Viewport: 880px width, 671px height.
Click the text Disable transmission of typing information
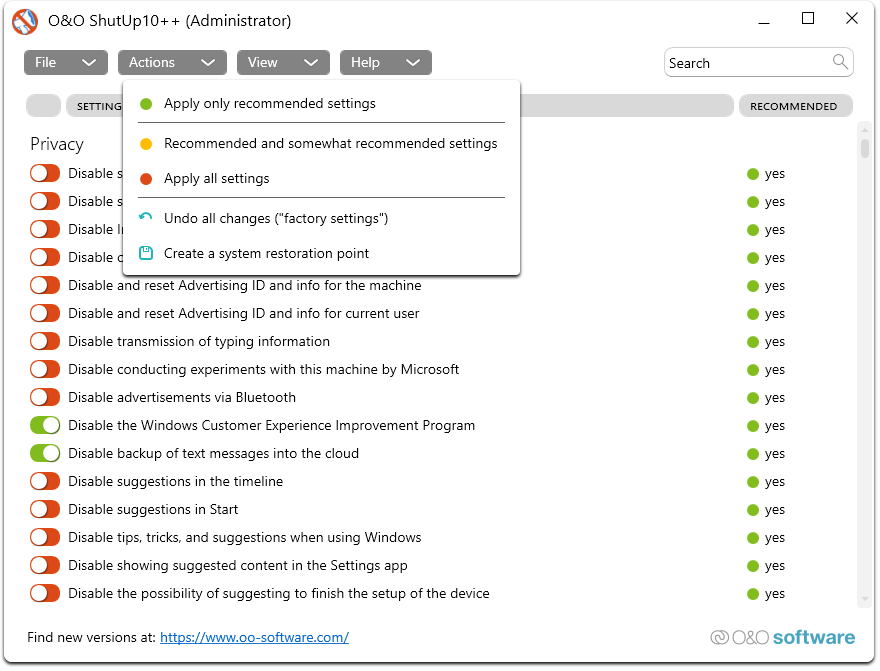[x=199, y=342]
